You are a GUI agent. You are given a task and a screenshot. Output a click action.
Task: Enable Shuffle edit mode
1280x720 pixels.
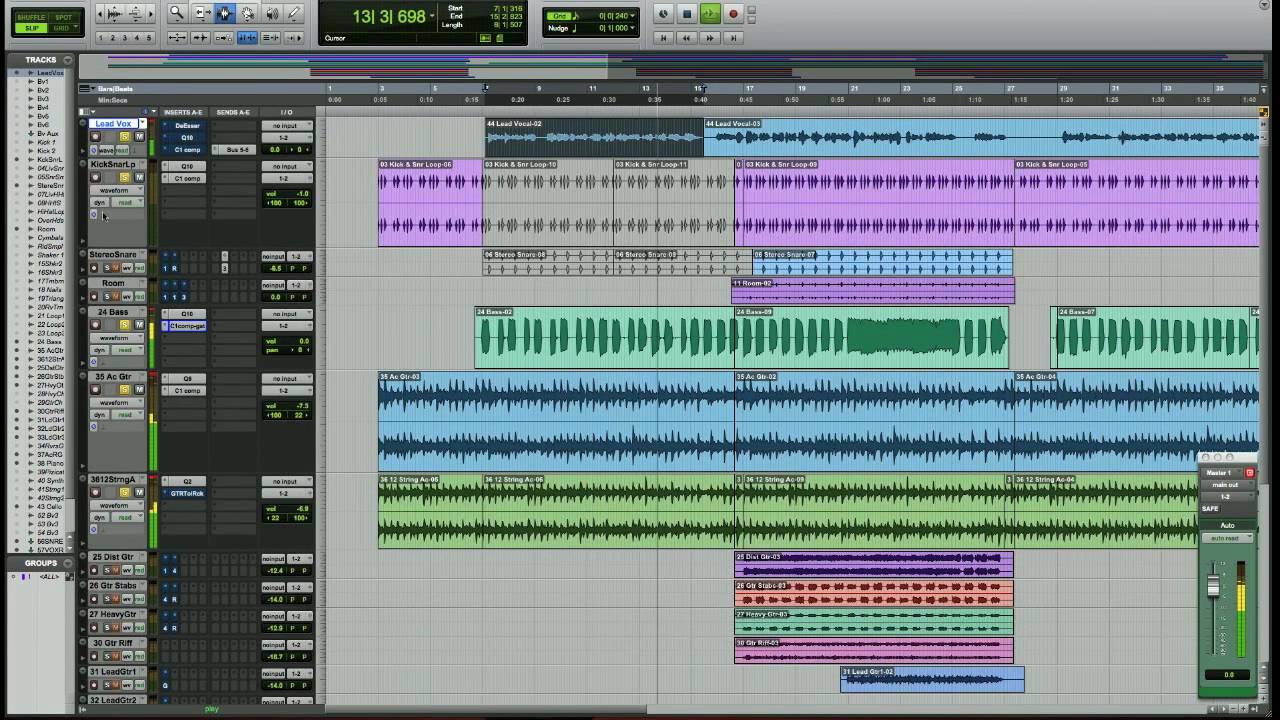[x=31, y=18]
